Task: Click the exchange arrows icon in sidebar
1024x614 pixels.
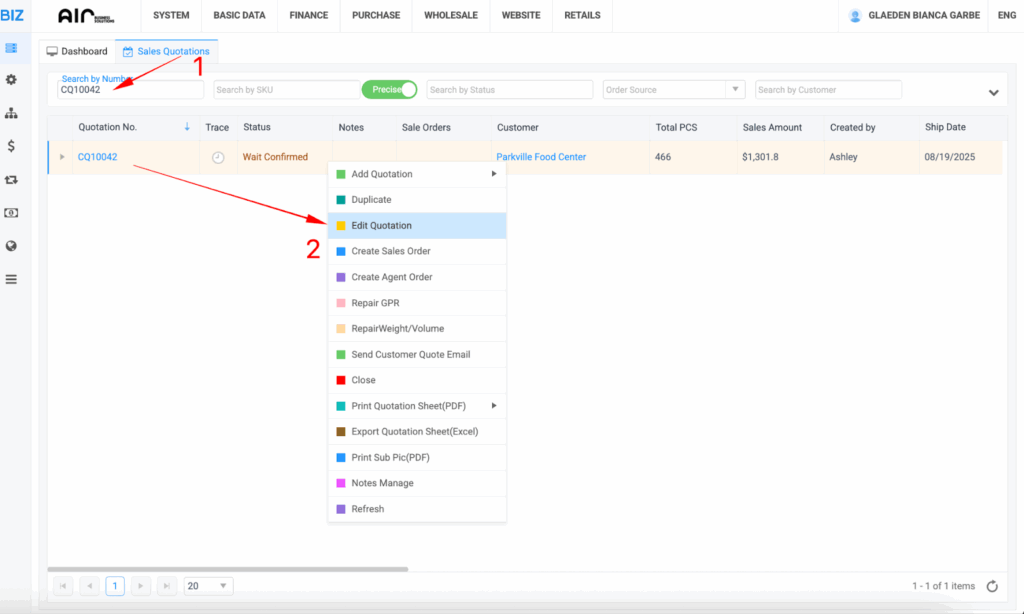Action: pyautogui.click(x=11, y=180)
